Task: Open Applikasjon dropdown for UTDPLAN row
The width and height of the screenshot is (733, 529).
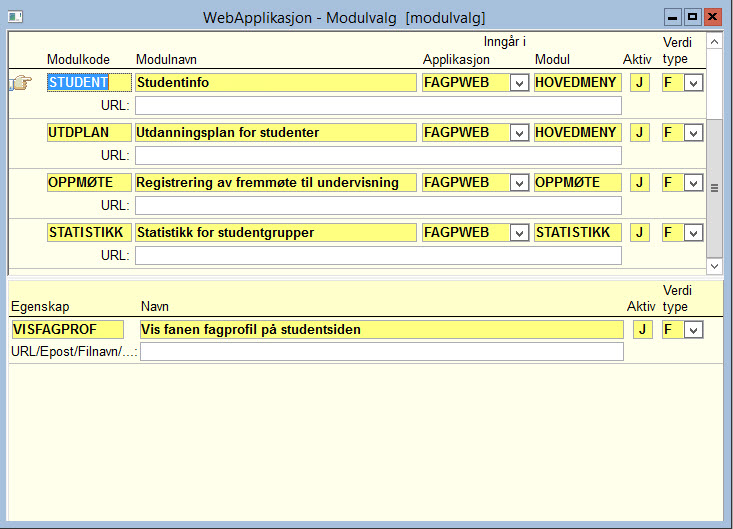Action: click(519, 133)
